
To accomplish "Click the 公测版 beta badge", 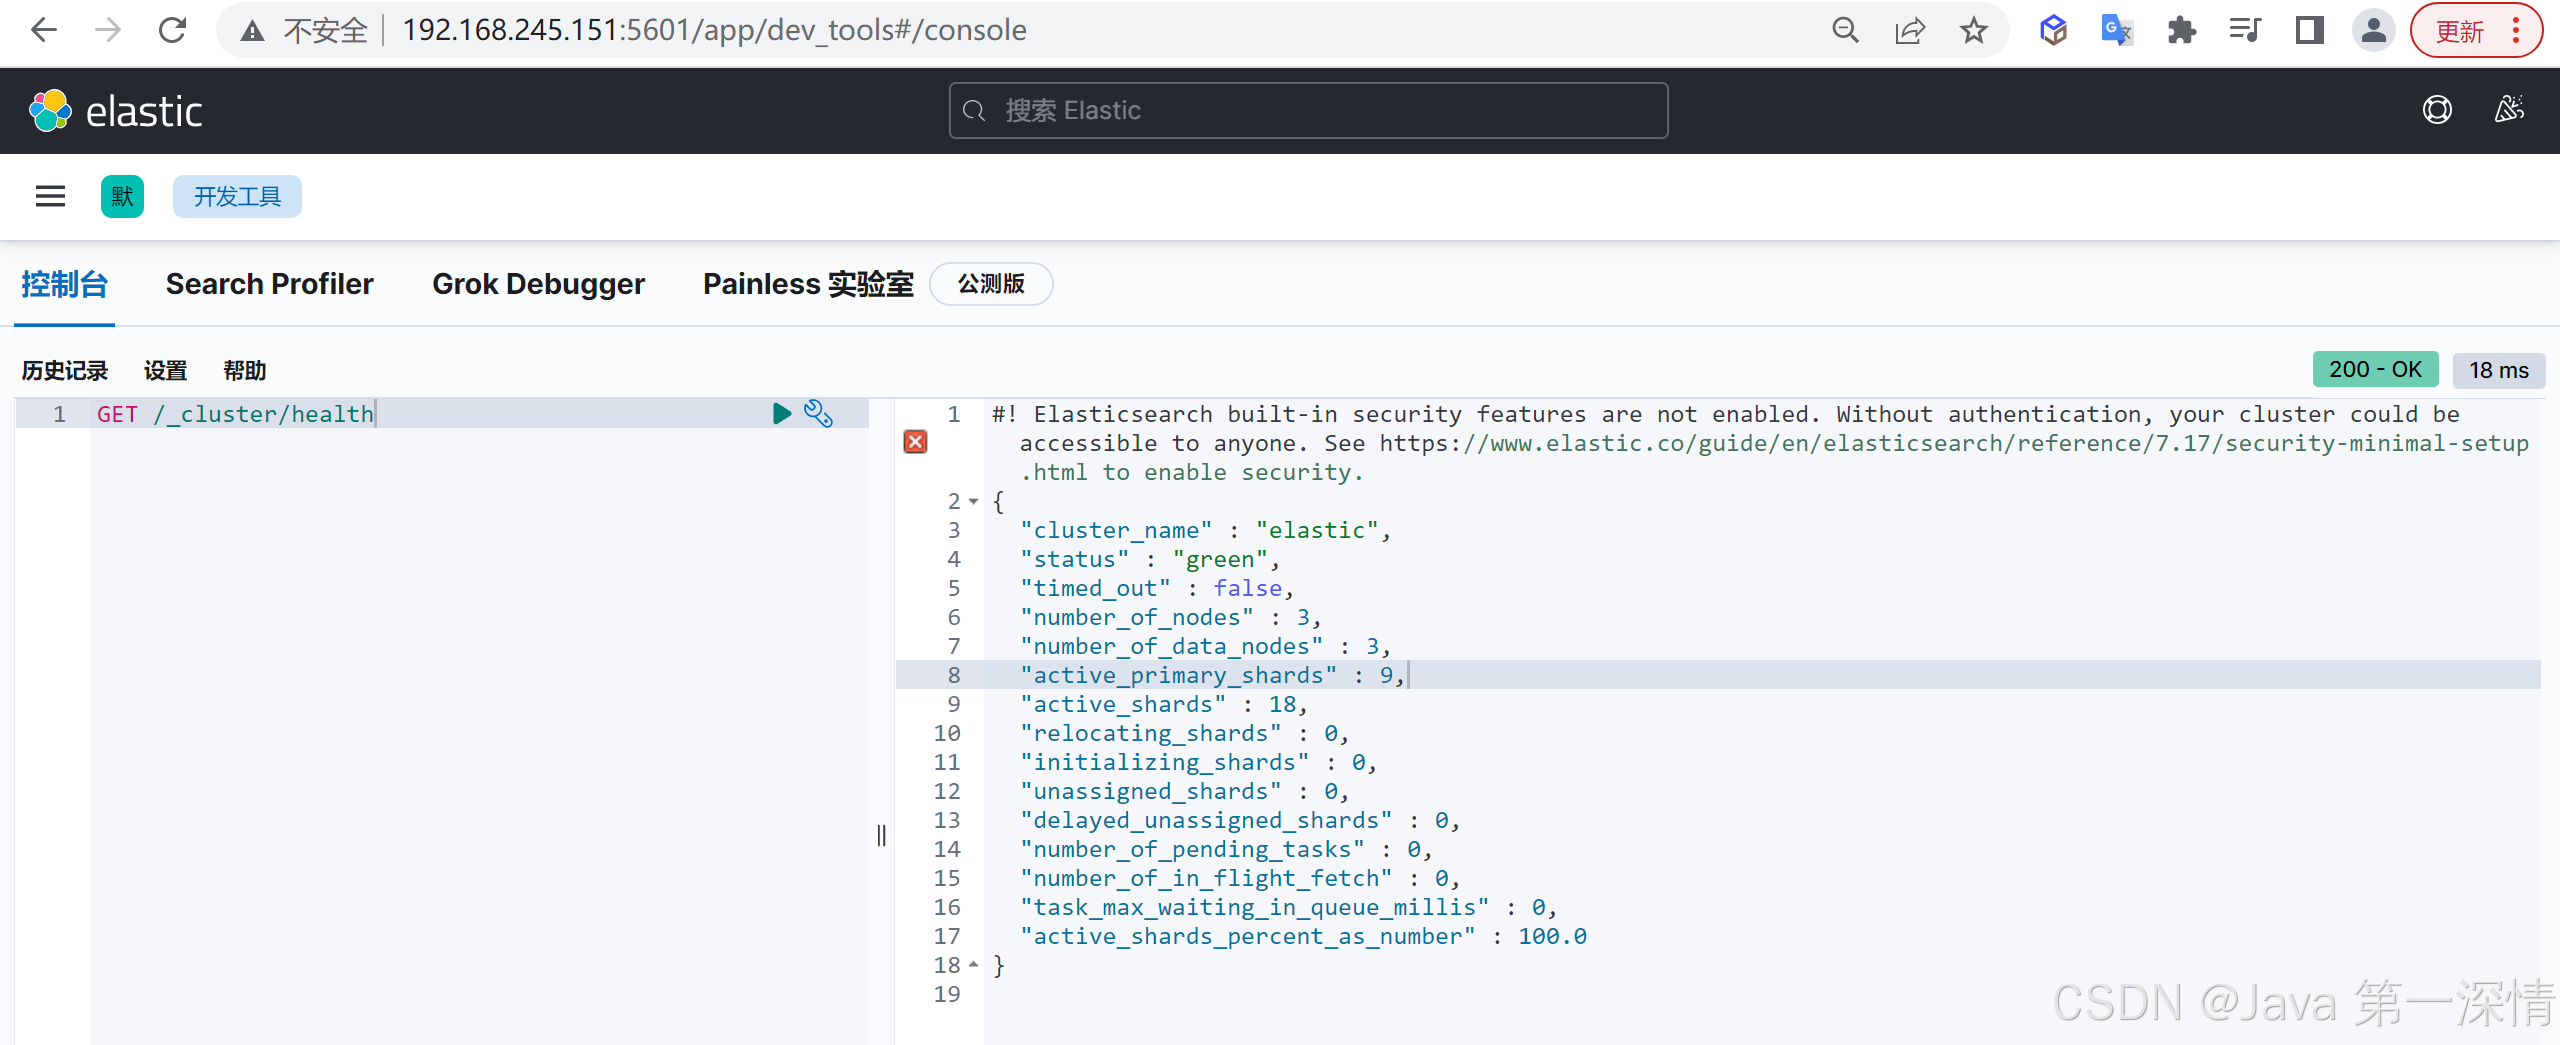I will (x=991, y=284).
